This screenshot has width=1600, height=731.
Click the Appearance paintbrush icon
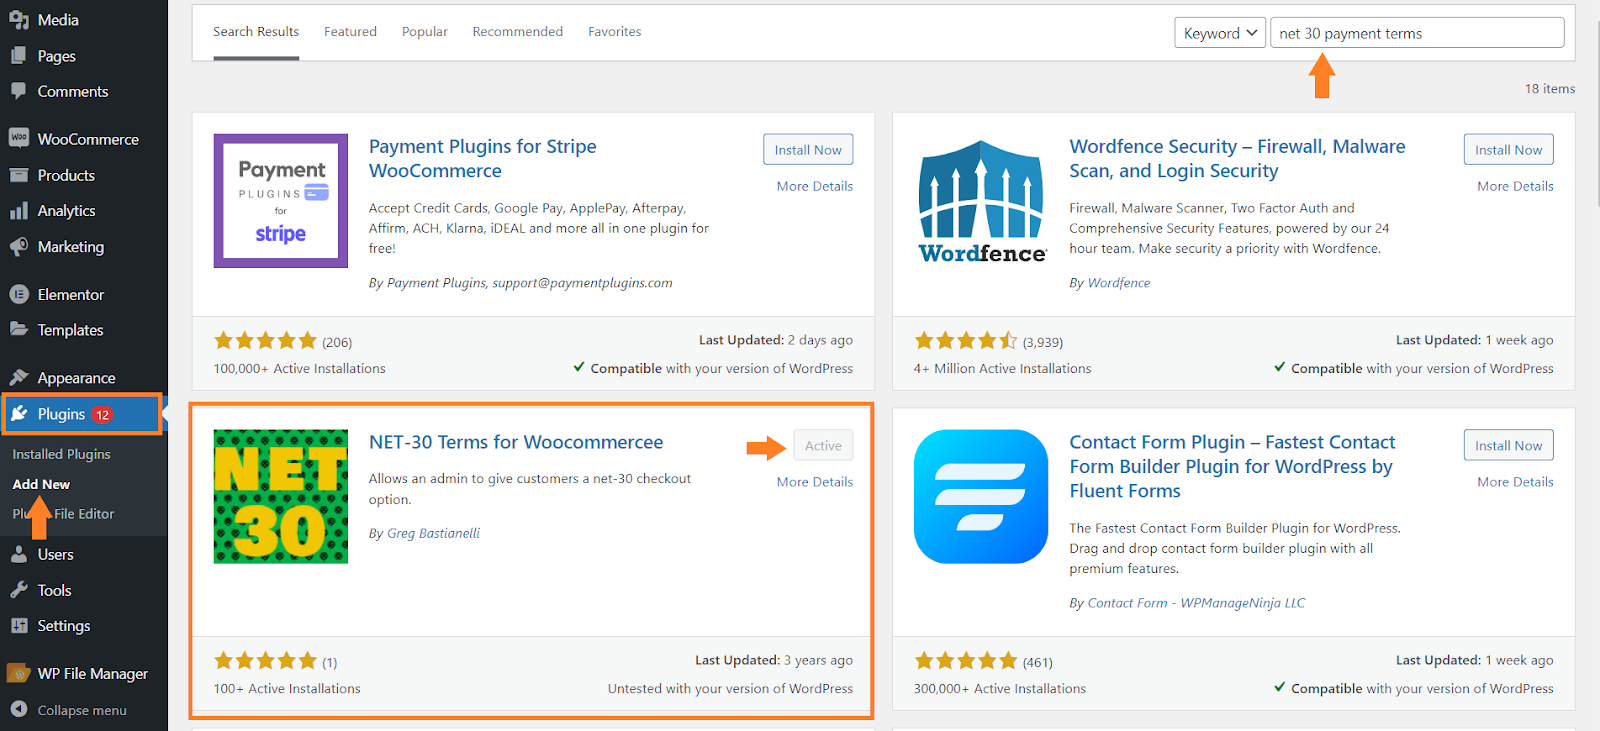point(18,378)
